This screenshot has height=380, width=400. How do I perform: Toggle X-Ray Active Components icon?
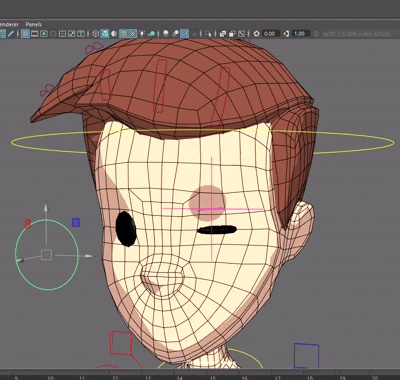232,34
